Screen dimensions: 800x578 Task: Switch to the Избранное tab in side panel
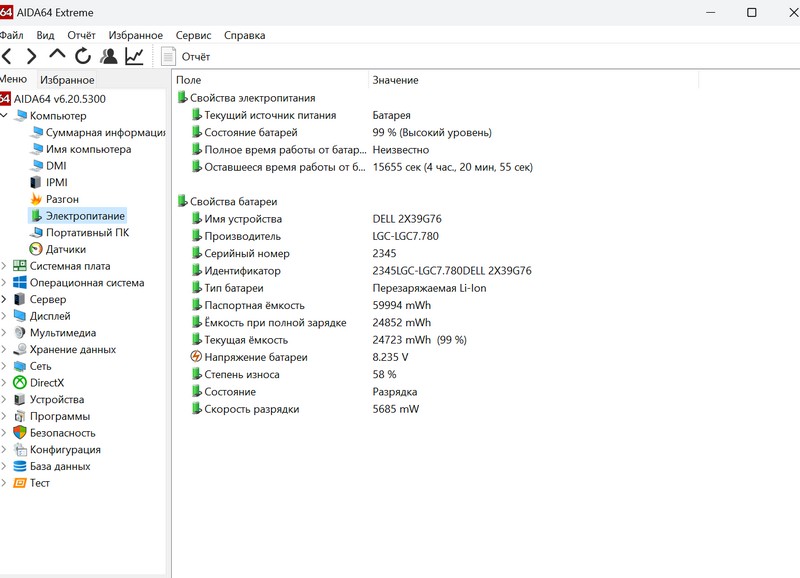67,80
